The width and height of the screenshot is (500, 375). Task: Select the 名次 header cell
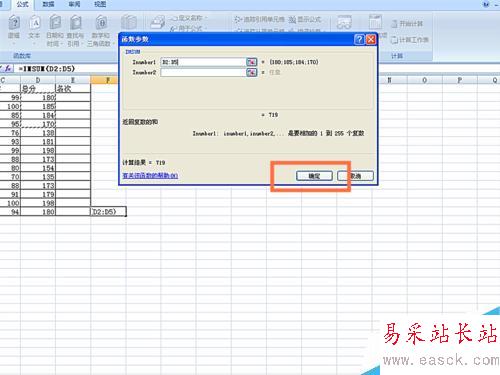[x=73, y=89]
